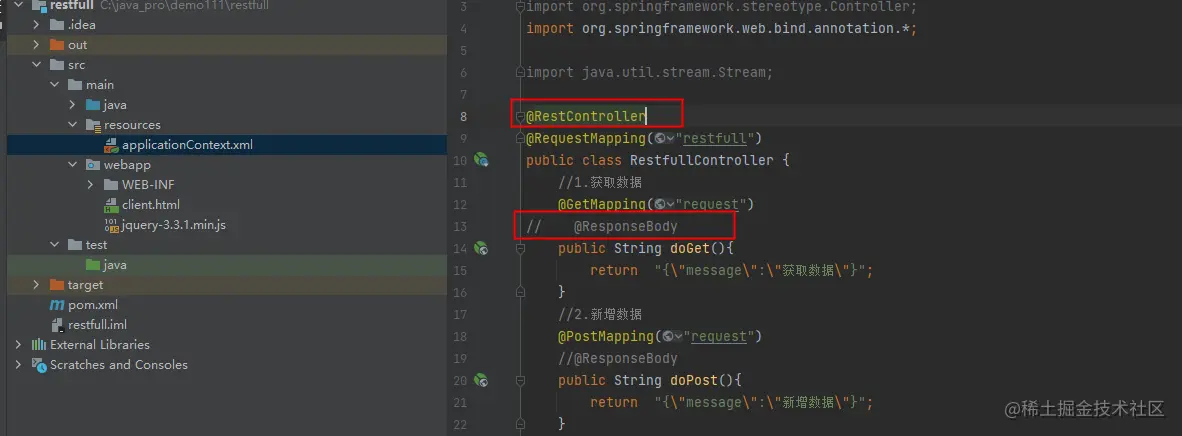The width and height of the screenshot is (1182, 436).
Task: Click the HTML file icon of client.html
Action: click(111, 204)
